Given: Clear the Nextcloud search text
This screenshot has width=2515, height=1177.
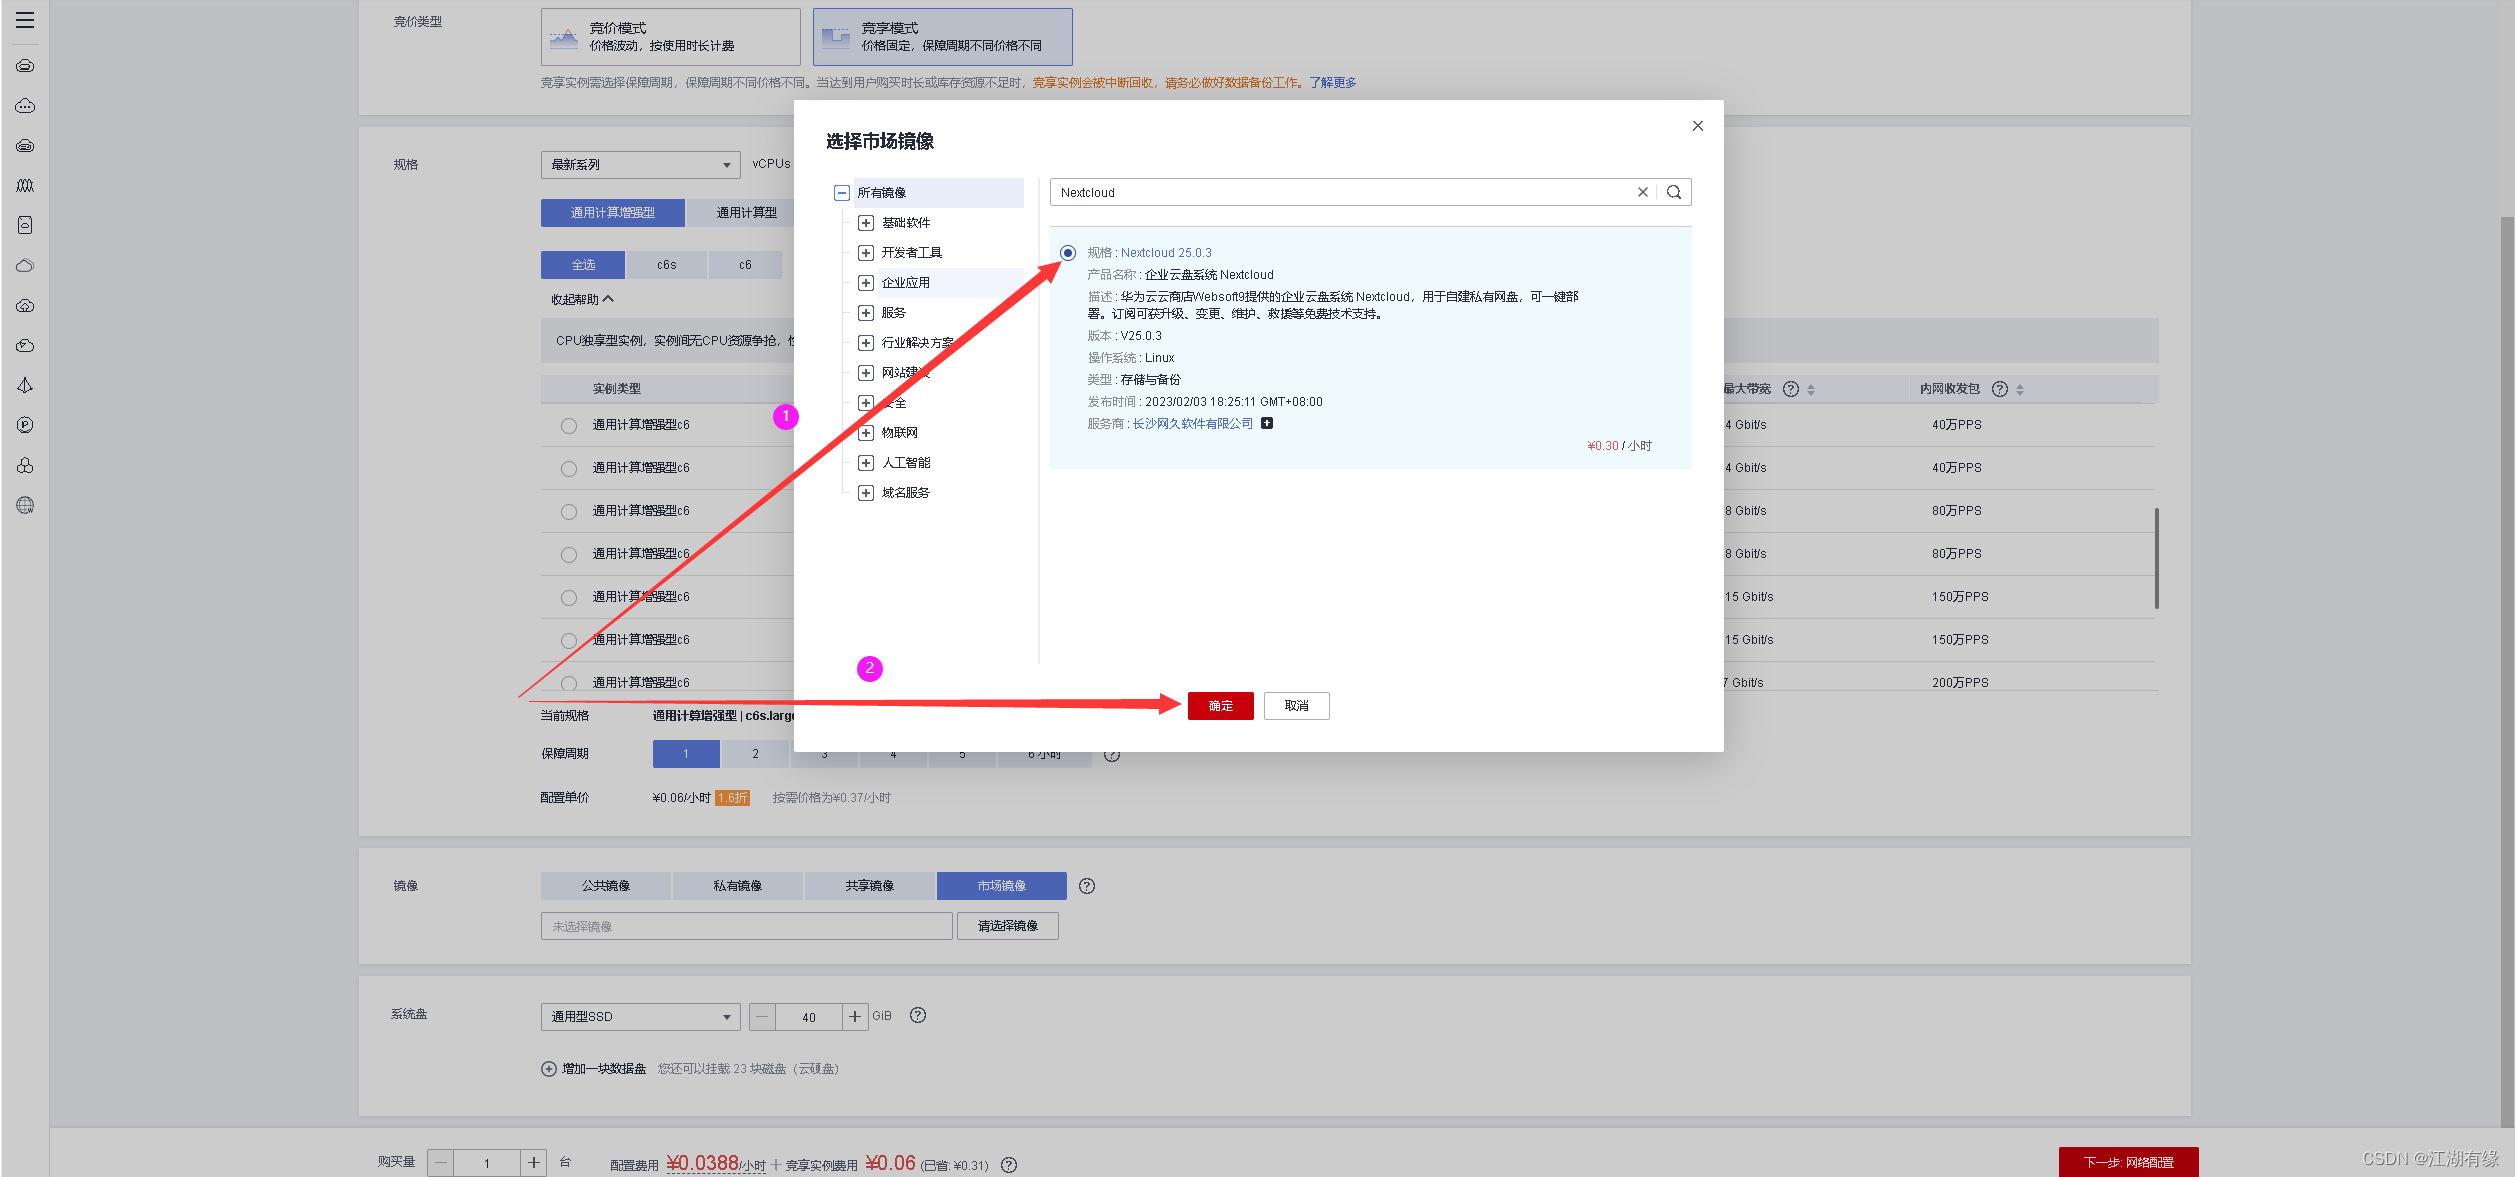Looking at the screenshot, I should [x=1642, y=192].
